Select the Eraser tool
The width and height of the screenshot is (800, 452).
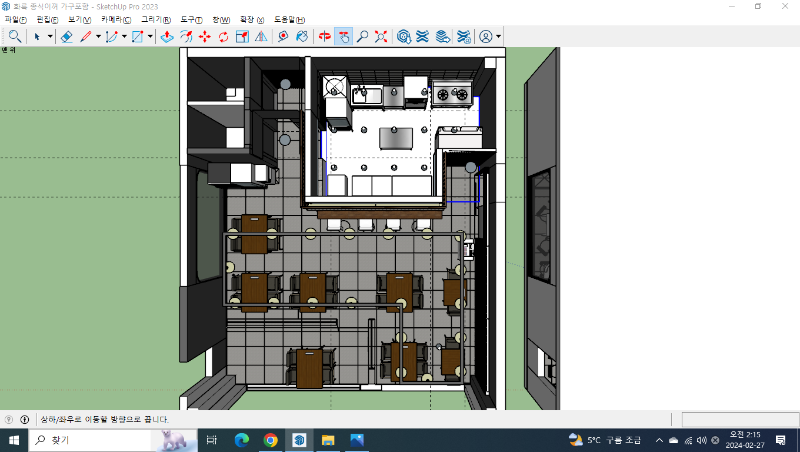click(x=67, y=36)
